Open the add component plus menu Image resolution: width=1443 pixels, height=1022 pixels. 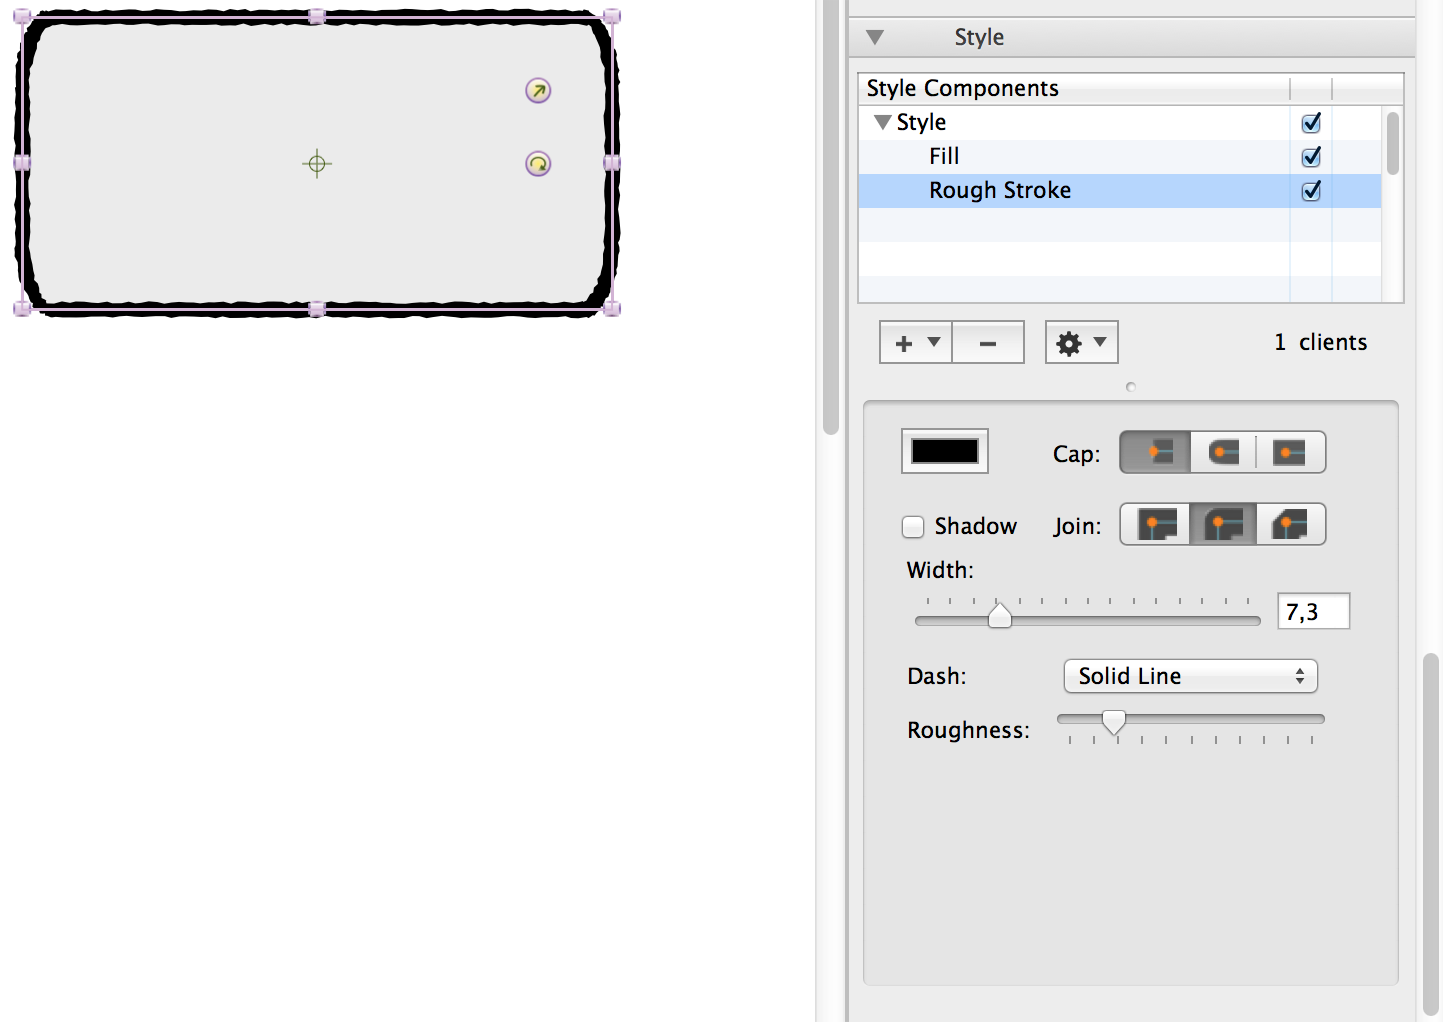pyautogui.click(x=916, y=342)
